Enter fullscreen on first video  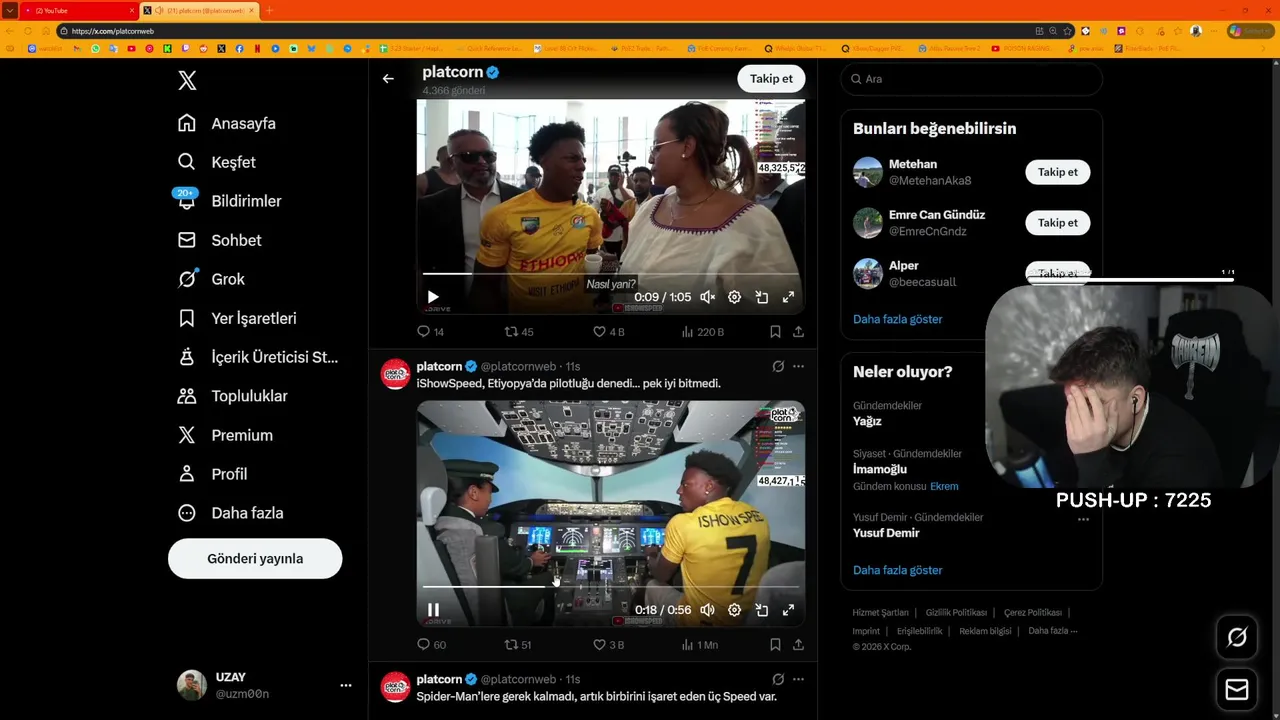pyautogui.click(x=788, y=297)
